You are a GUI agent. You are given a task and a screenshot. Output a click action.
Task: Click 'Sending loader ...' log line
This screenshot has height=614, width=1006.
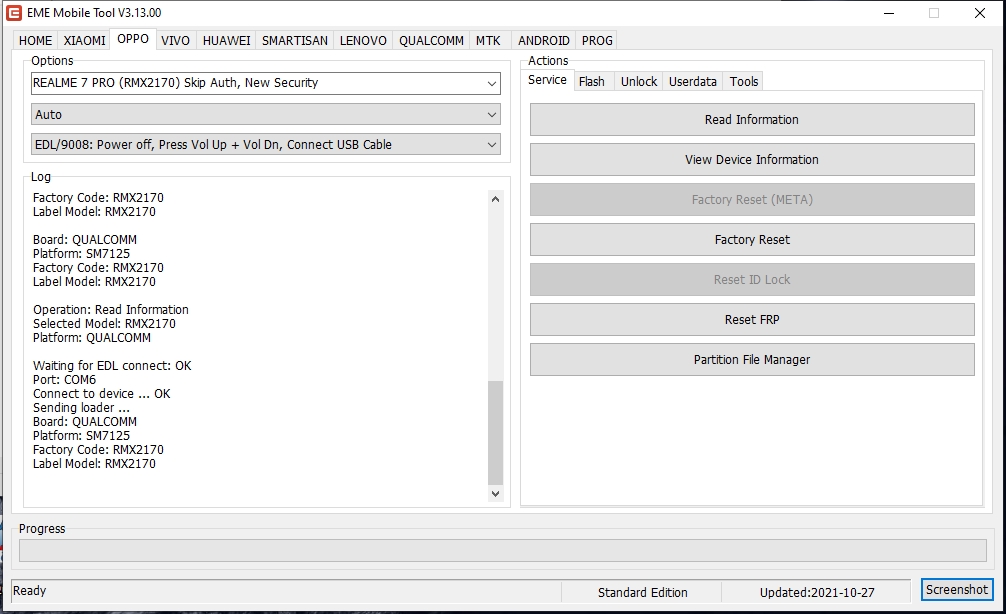[81, 407]
